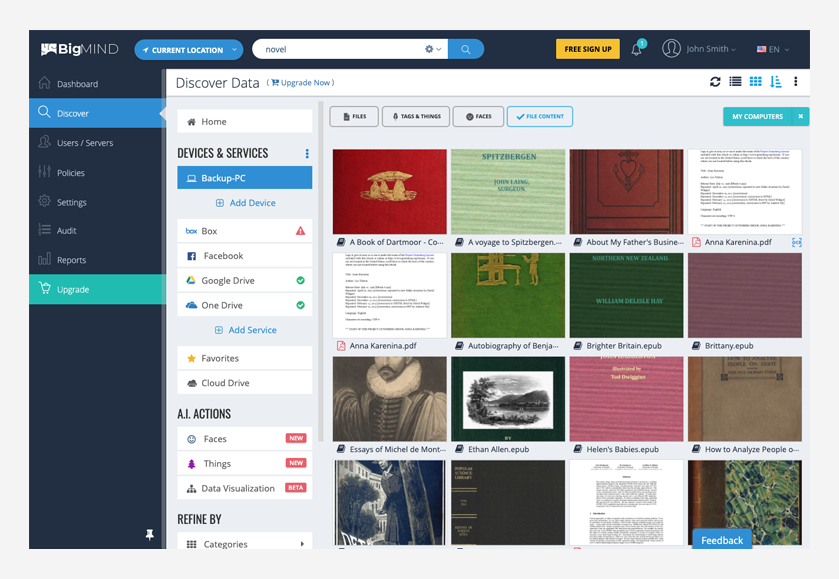
Task: Switch to list view of files
Action: pos(737,83)
